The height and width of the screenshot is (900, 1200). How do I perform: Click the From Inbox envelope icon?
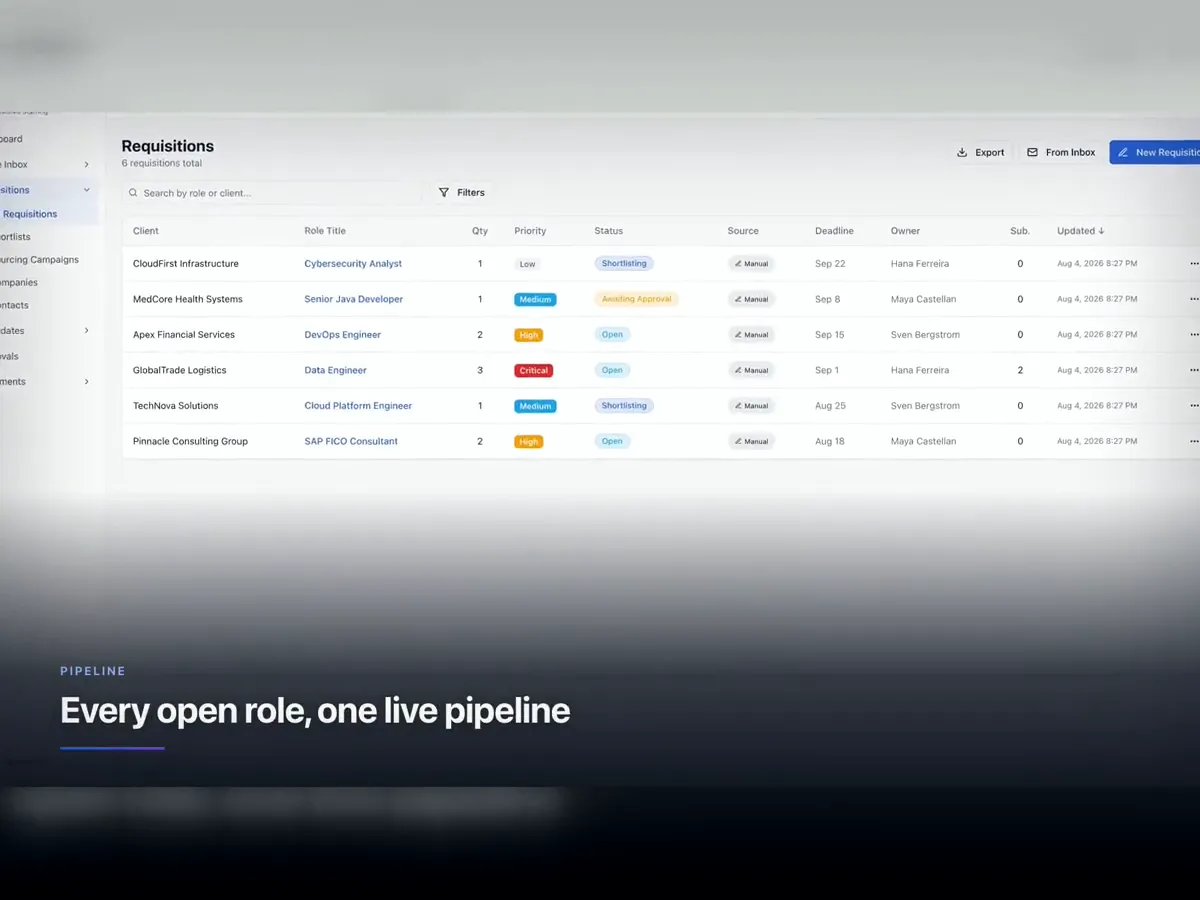pos(1032,152)
